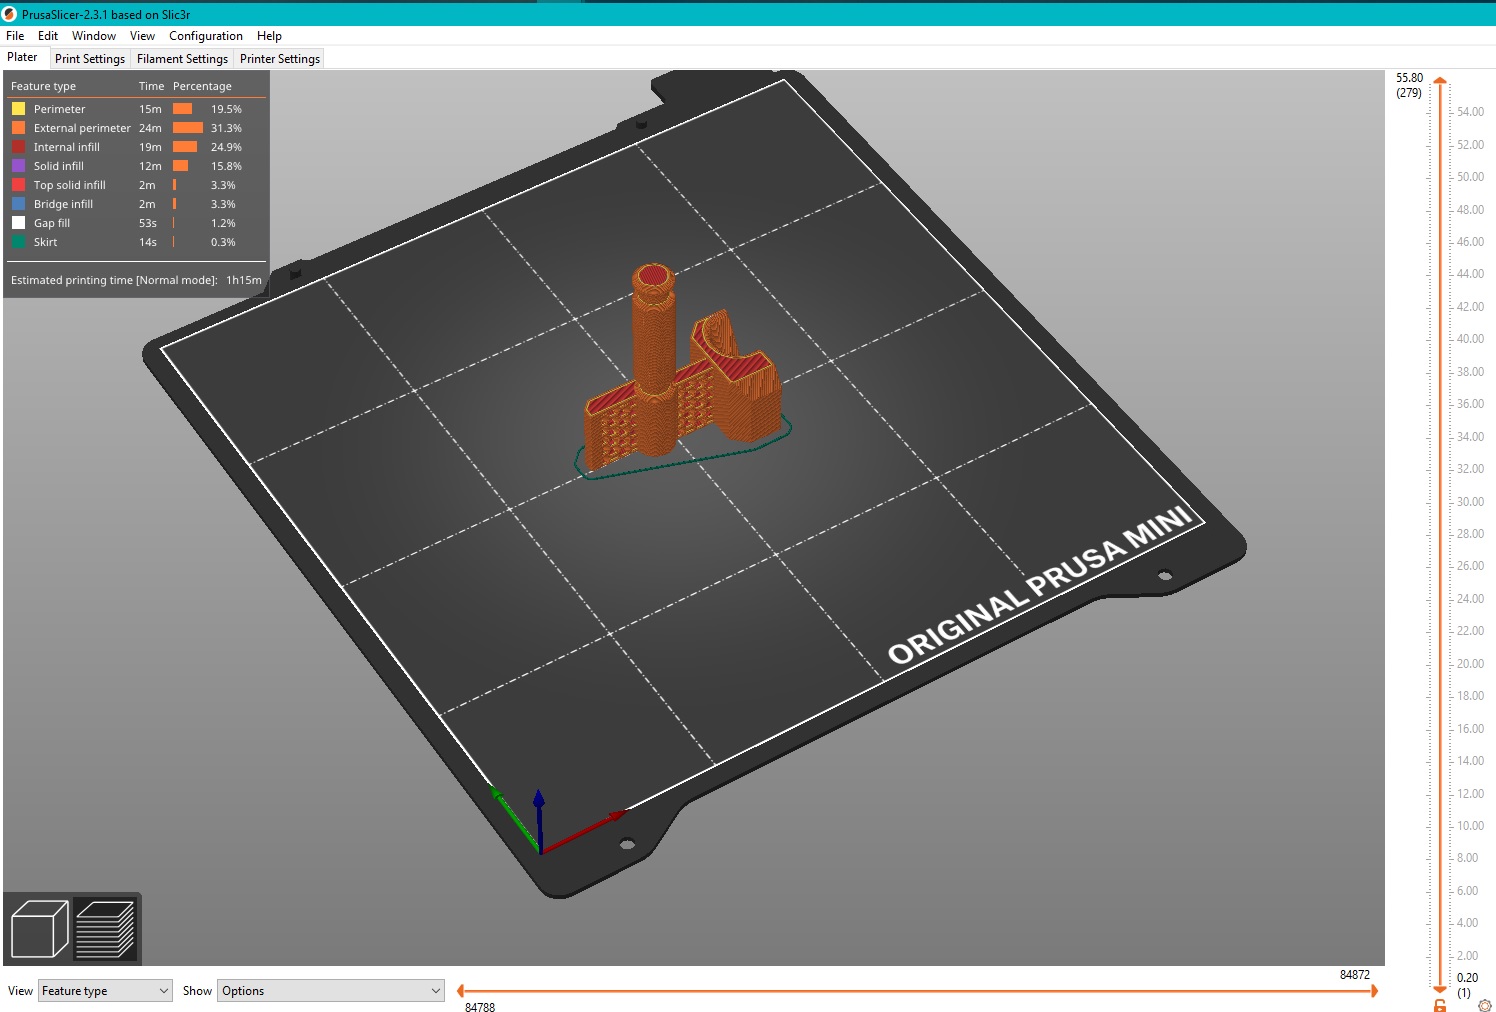This screenshot has height=1012, width=1496.
Task: Click the PrusaSlicer app logo icon
Action: click(x=9, y=14)
